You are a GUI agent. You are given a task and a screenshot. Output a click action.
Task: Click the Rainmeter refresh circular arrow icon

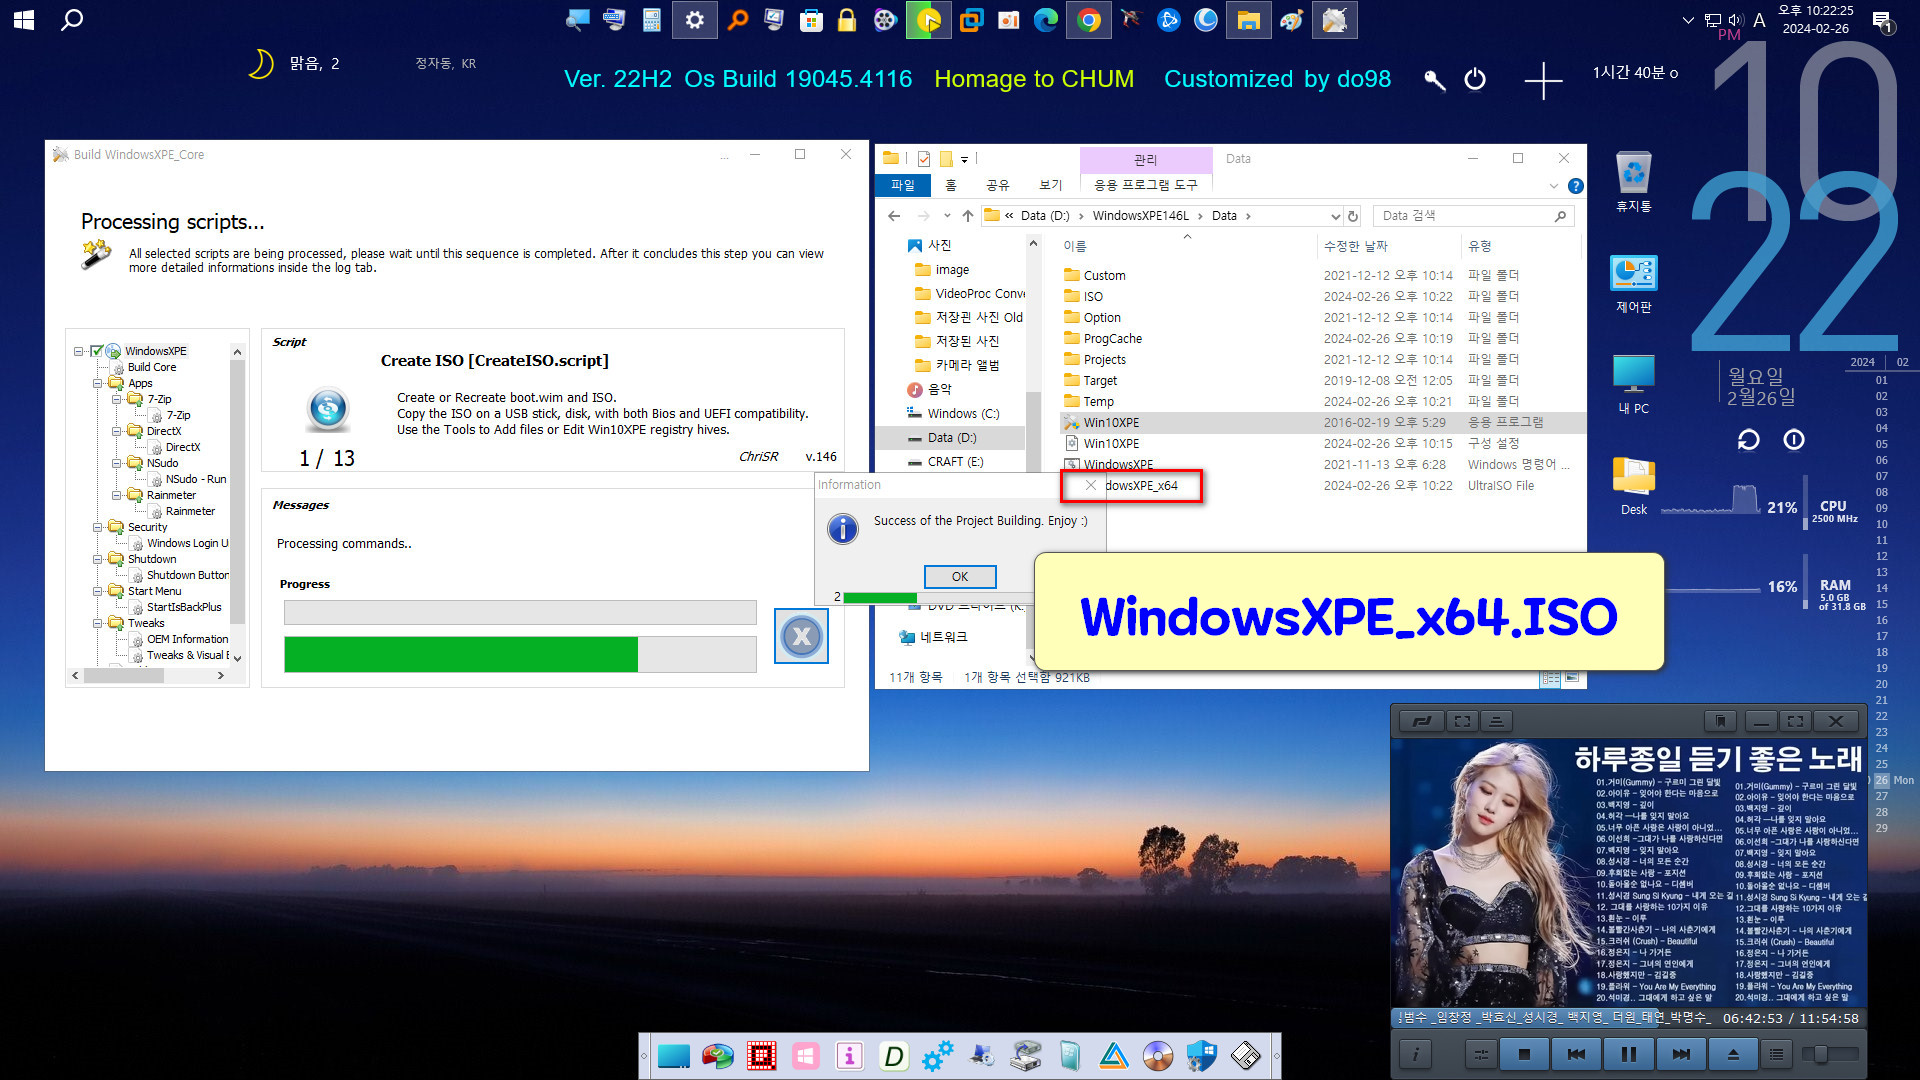[1748, 439]
